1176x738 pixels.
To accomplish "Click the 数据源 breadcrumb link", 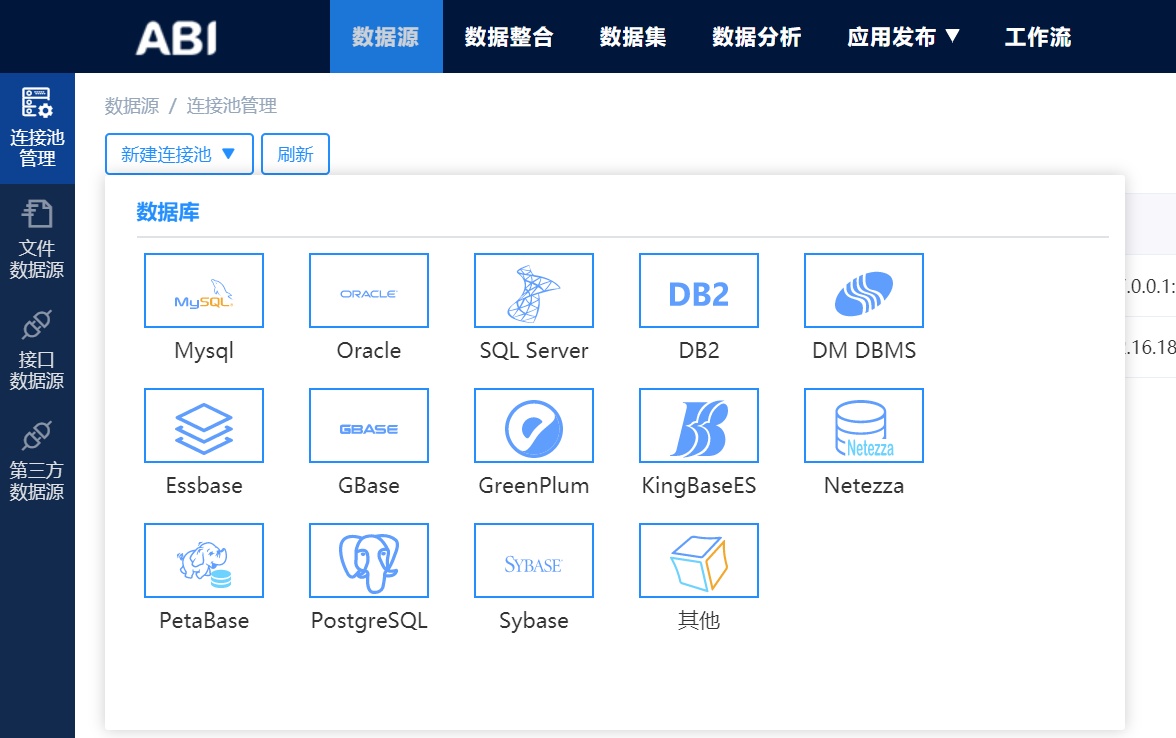I will (132, 106).
